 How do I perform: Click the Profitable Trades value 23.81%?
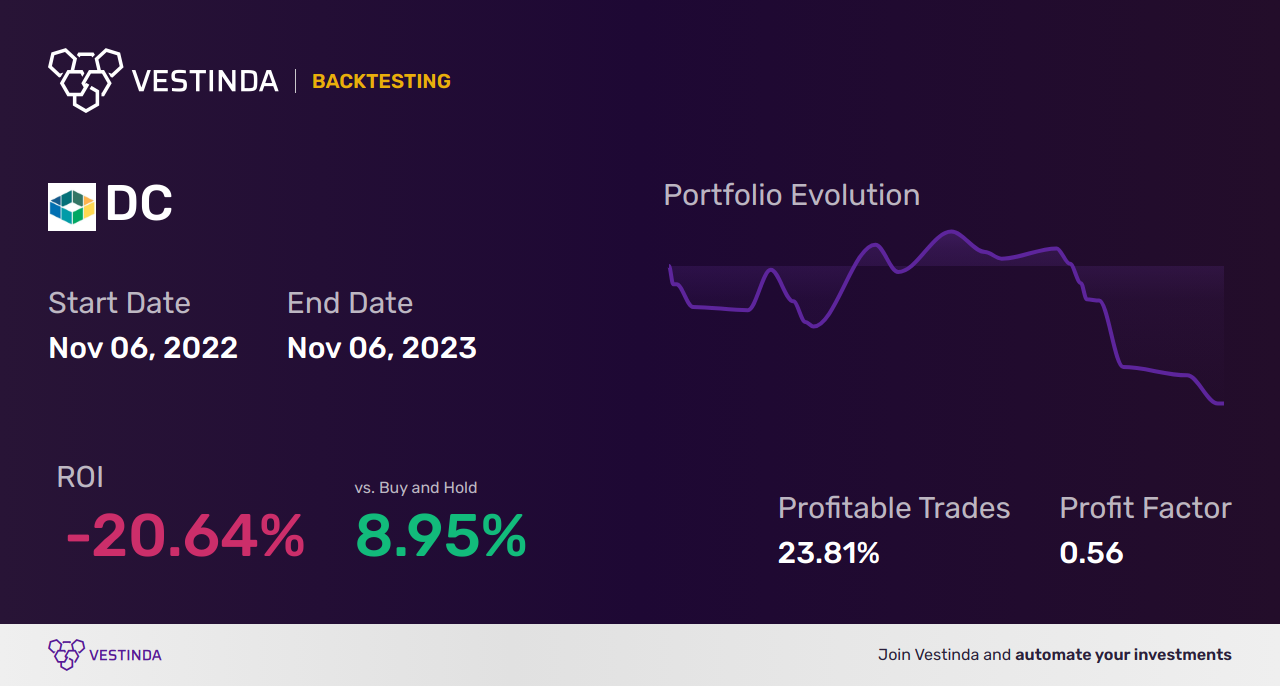(x=829, y=553)
